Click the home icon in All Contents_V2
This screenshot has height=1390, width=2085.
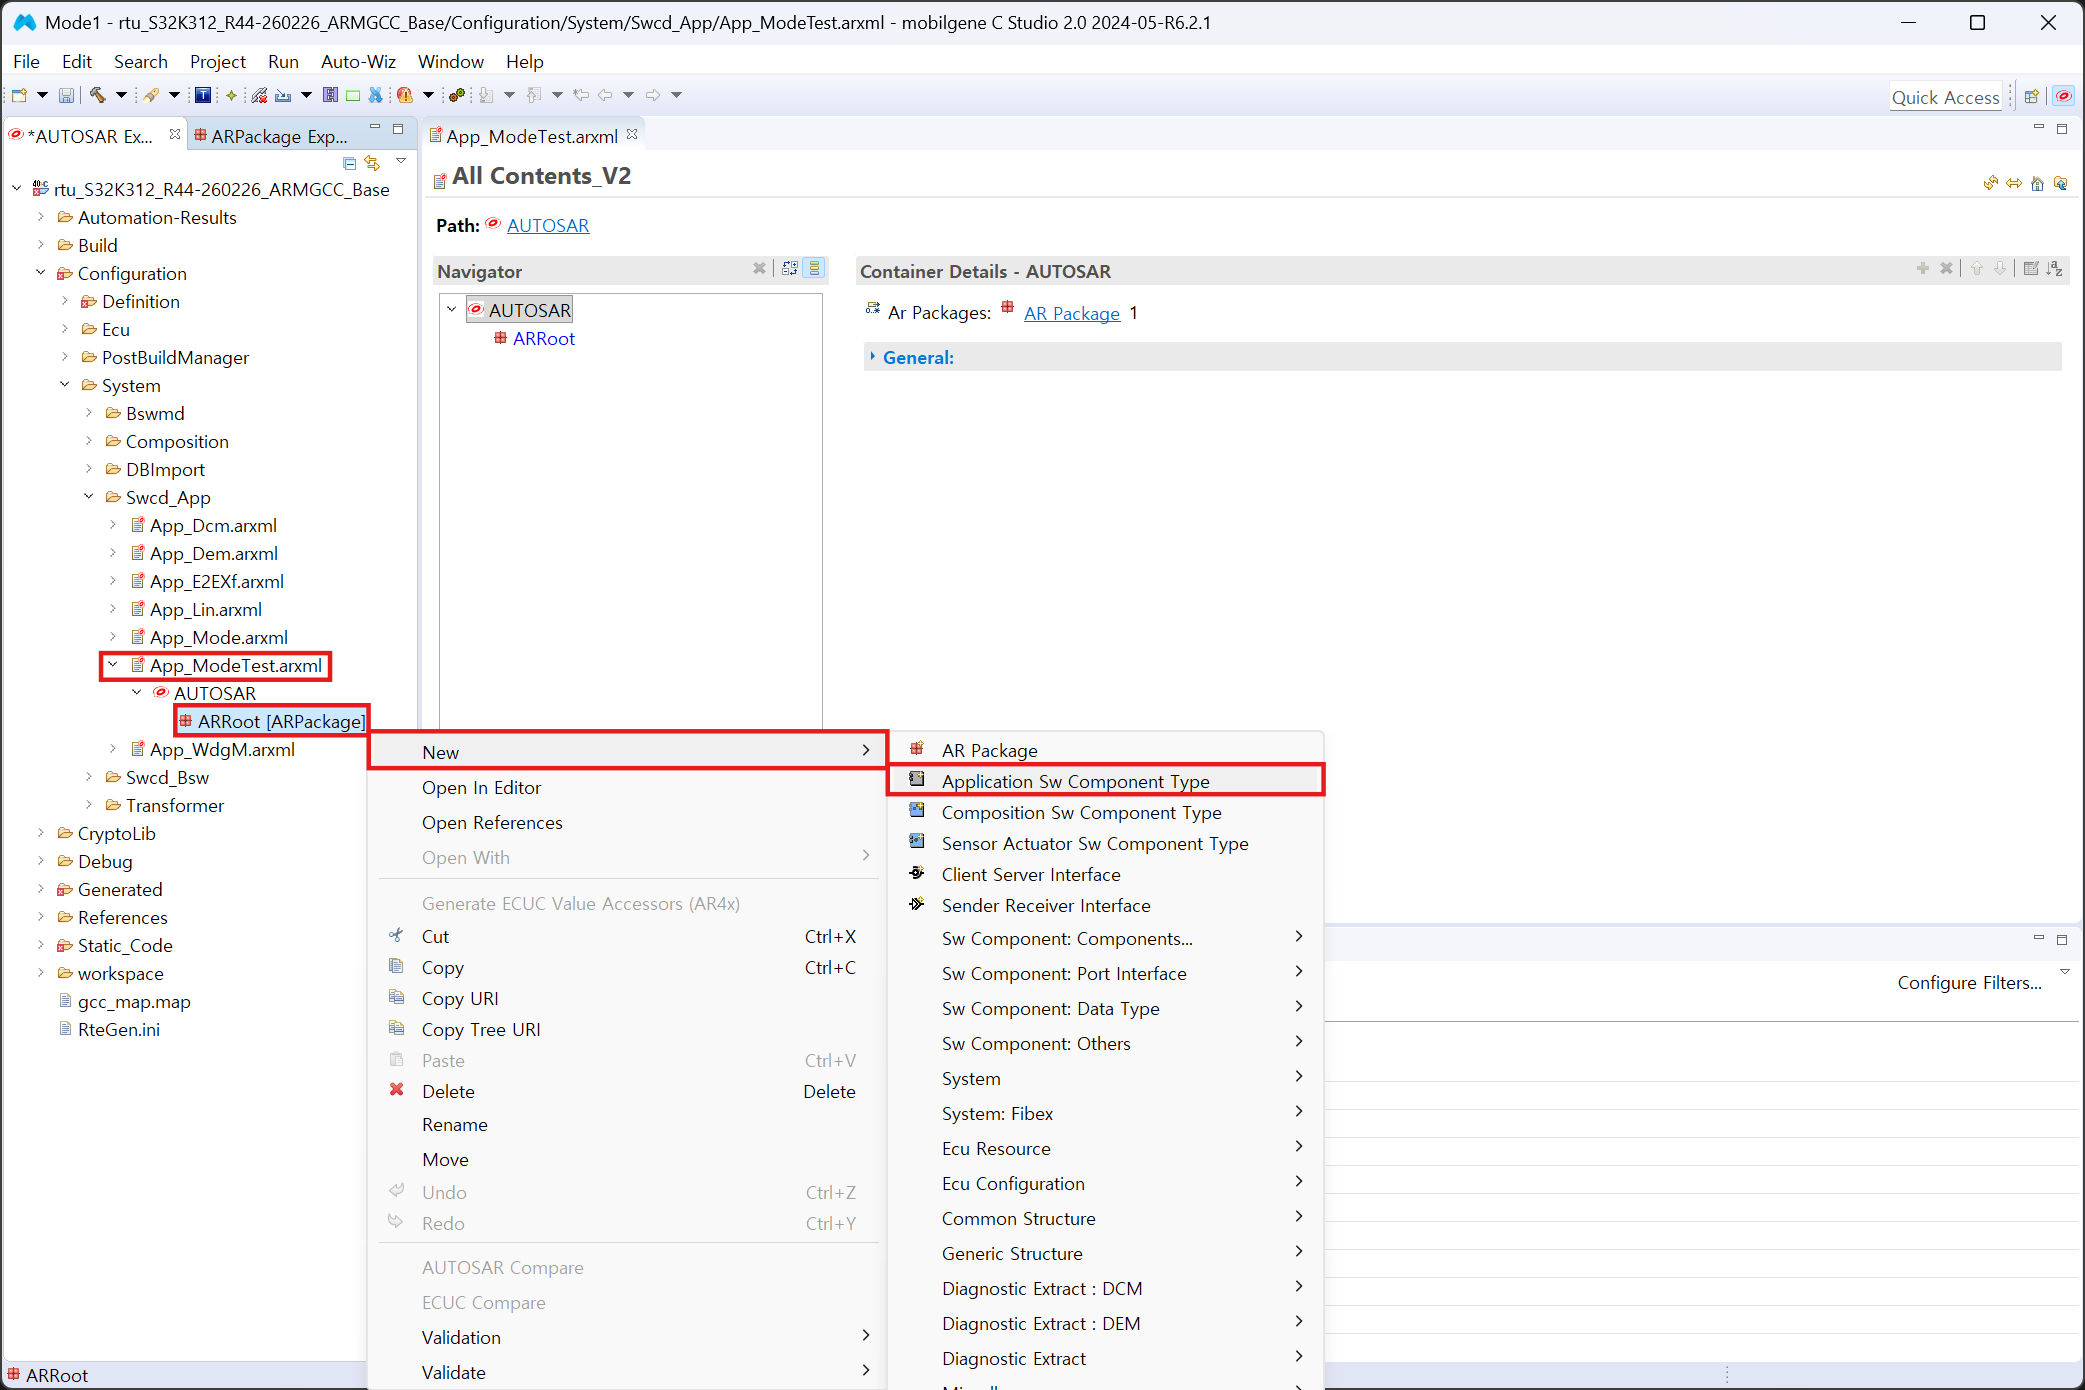tap(2037, 183)
